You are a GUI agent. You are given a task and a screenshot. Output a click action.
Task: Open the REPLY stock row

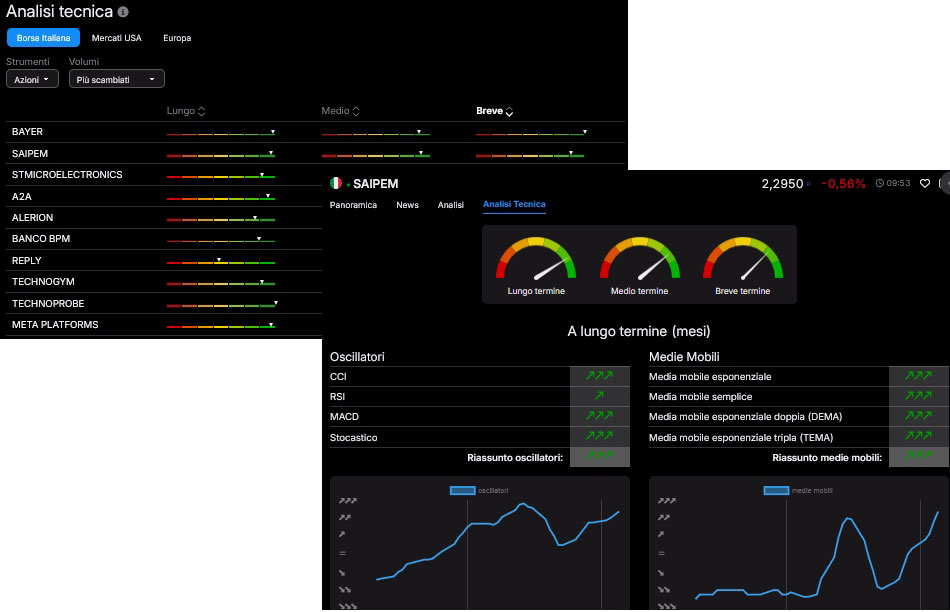[x=164, y=261]
